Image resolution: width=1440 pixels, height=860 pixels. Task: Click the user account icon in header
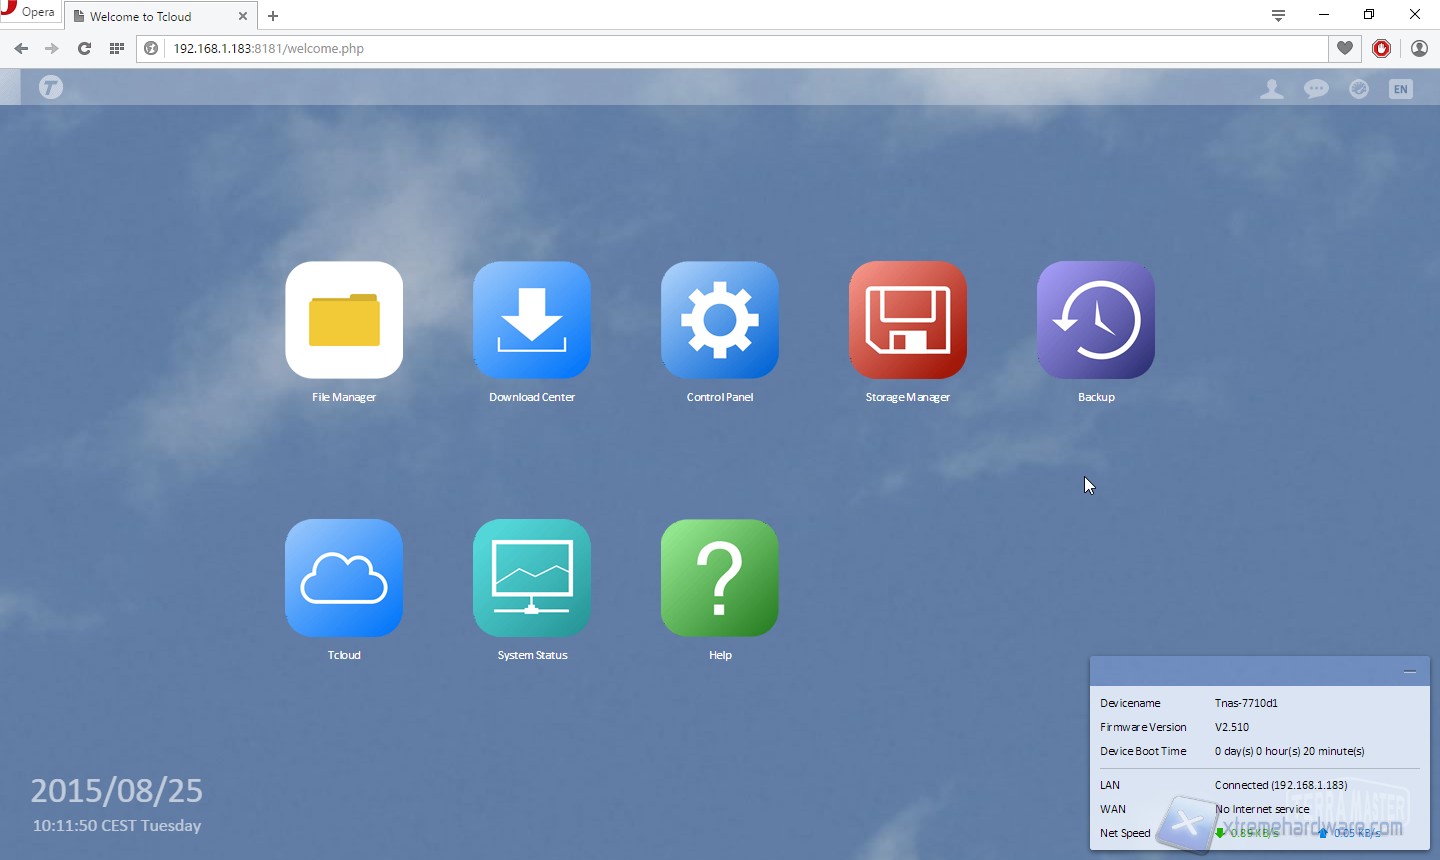tap(1272, 89)
